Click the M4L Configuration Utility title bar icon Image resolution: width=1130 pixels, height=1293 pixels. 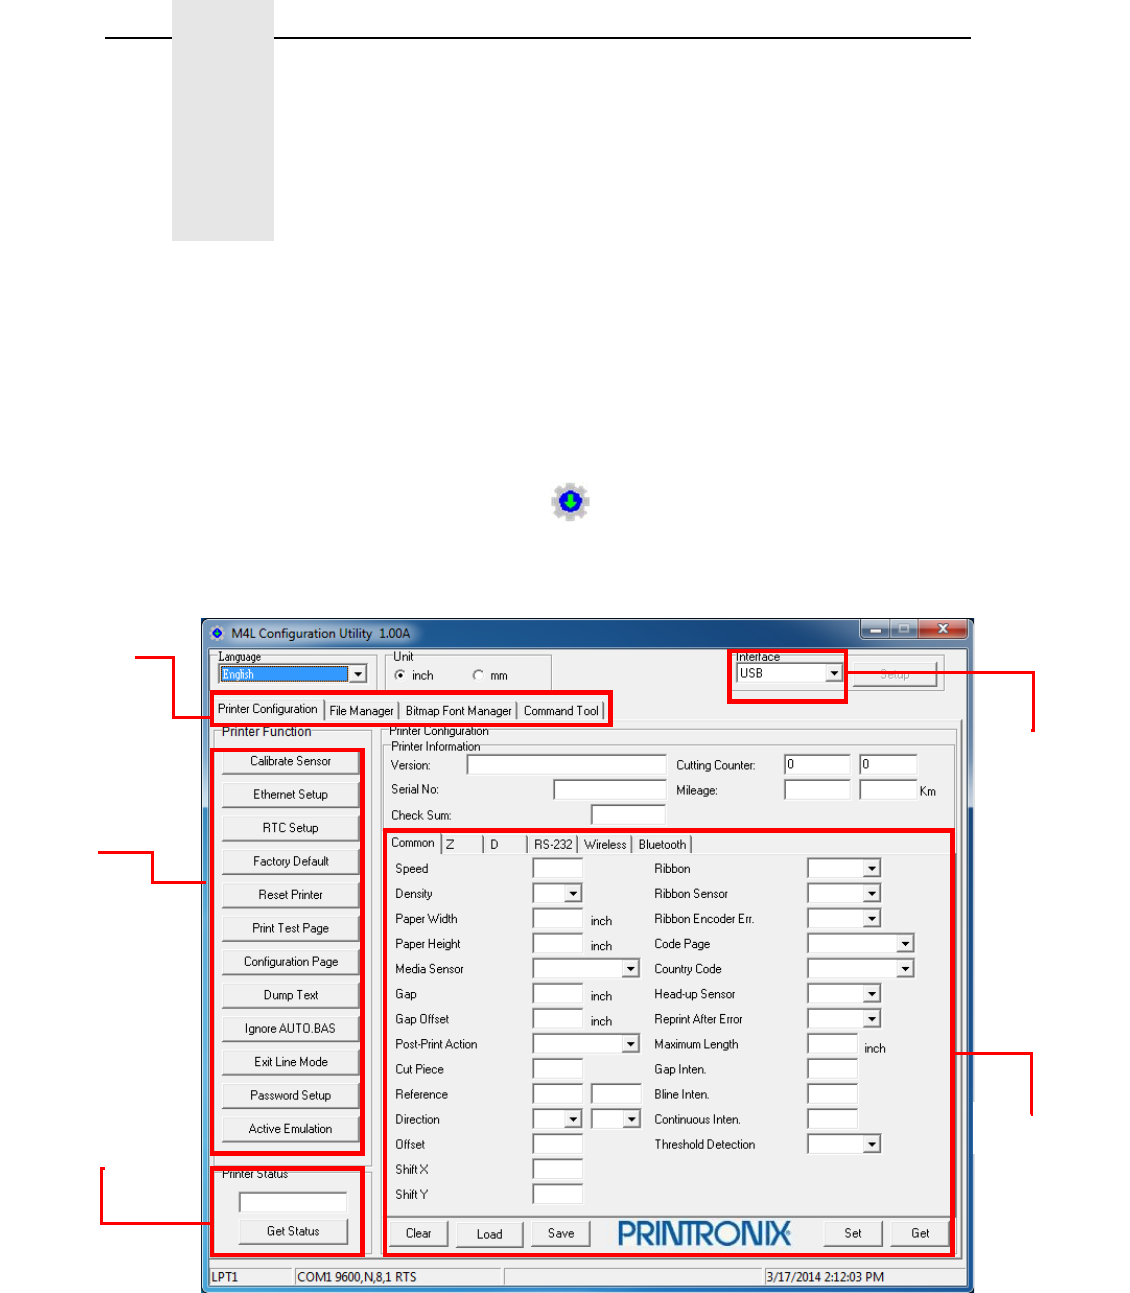[217, 633]
